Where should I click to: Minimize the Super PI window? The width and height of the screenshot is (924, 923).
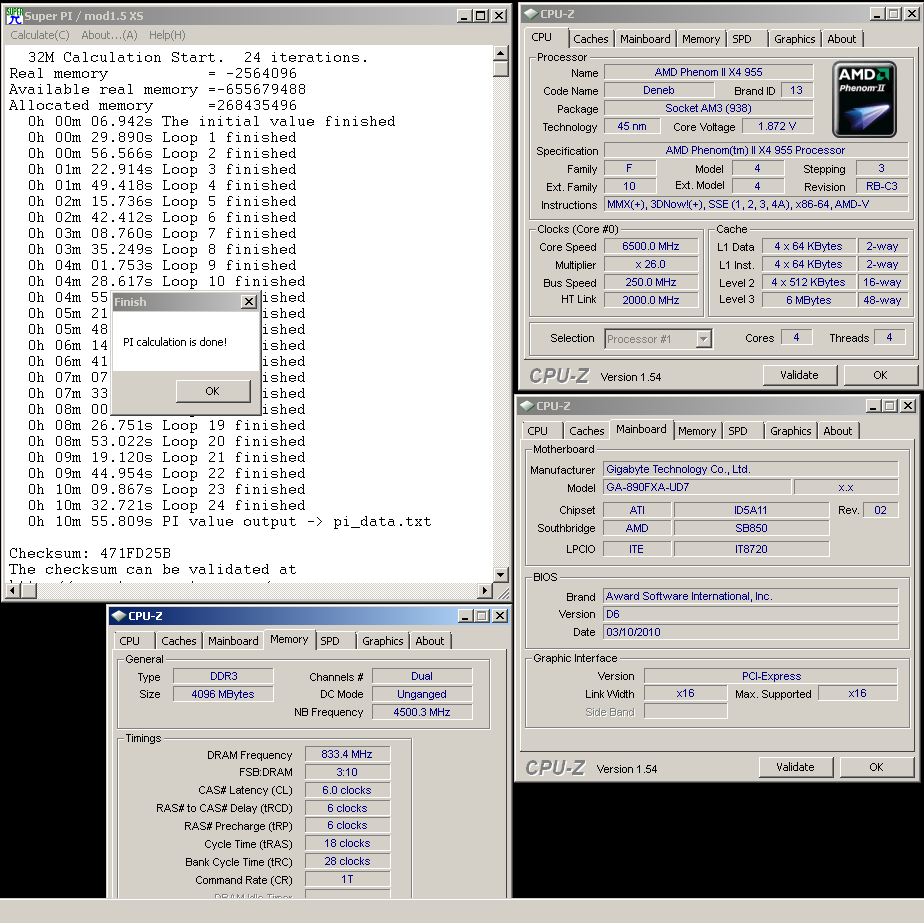(x=464, y=16)
